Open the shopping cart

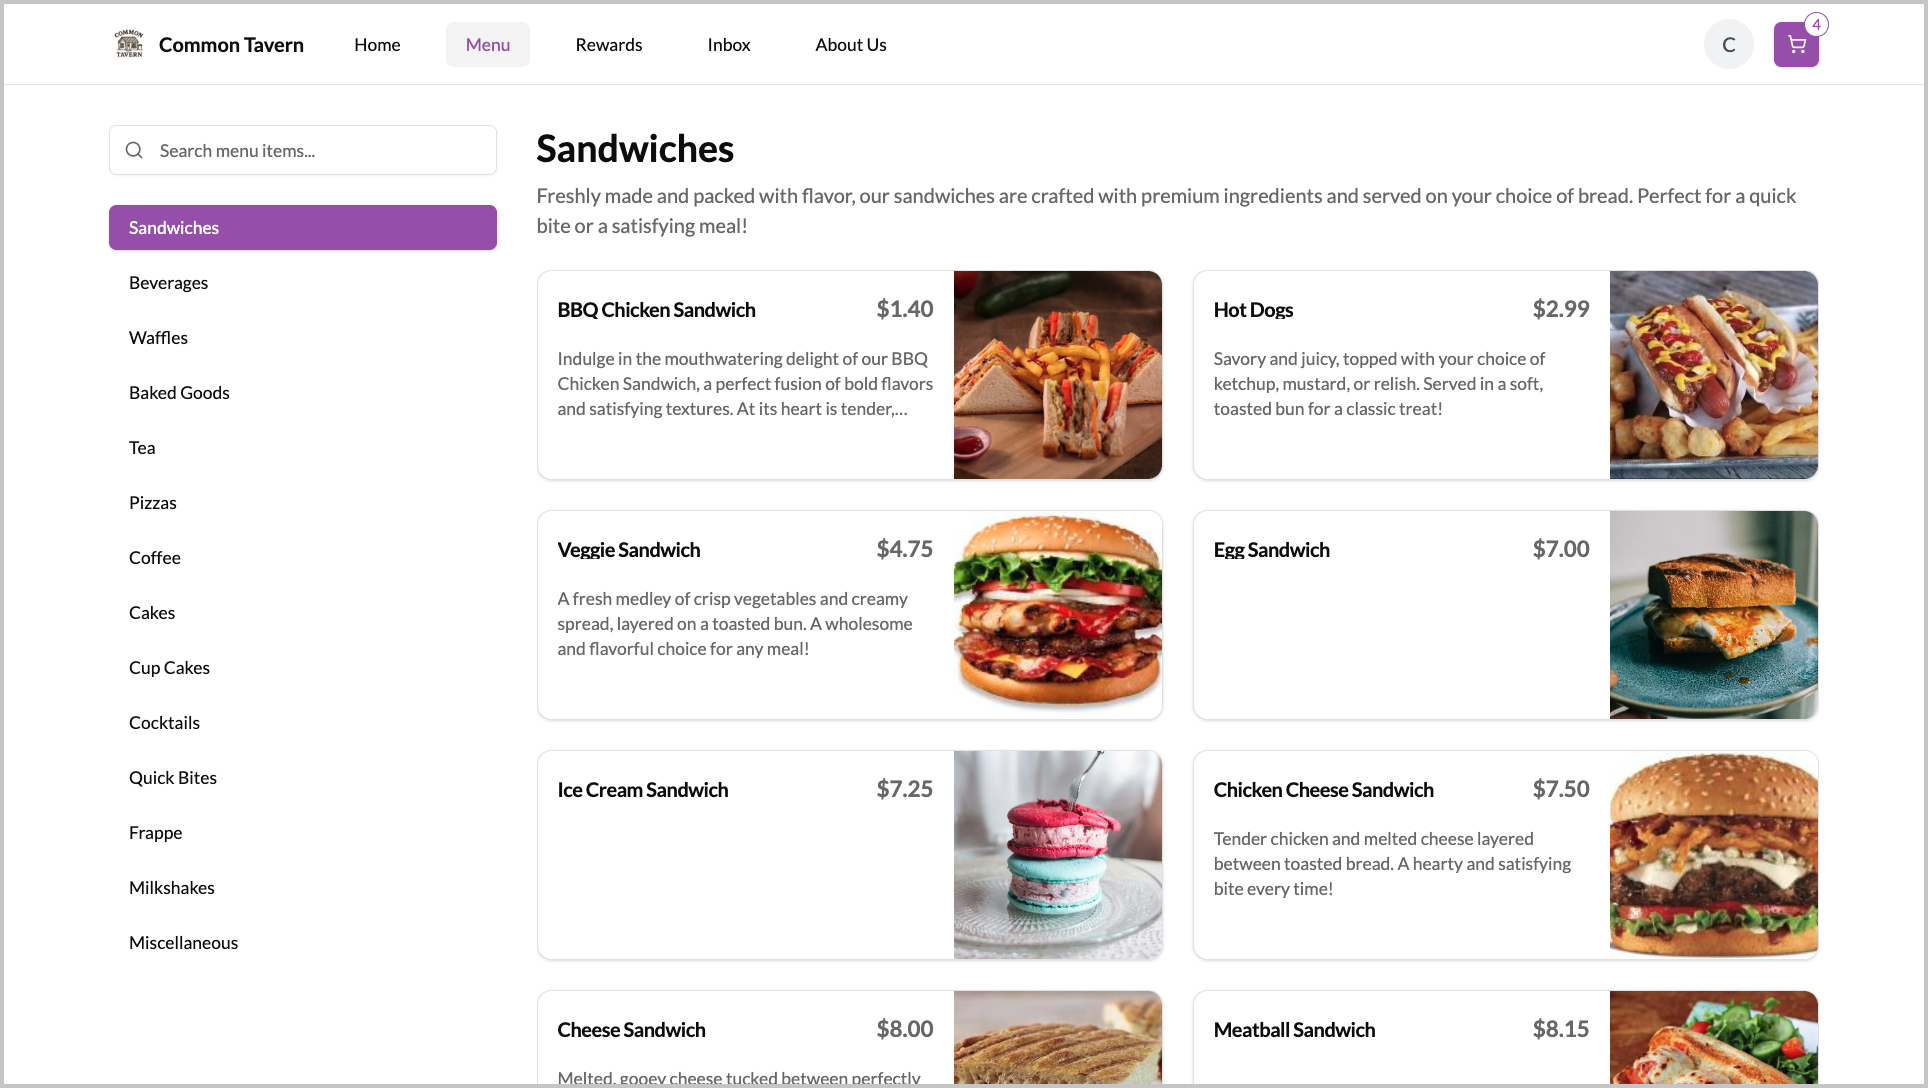click(x=1795, y=45)
